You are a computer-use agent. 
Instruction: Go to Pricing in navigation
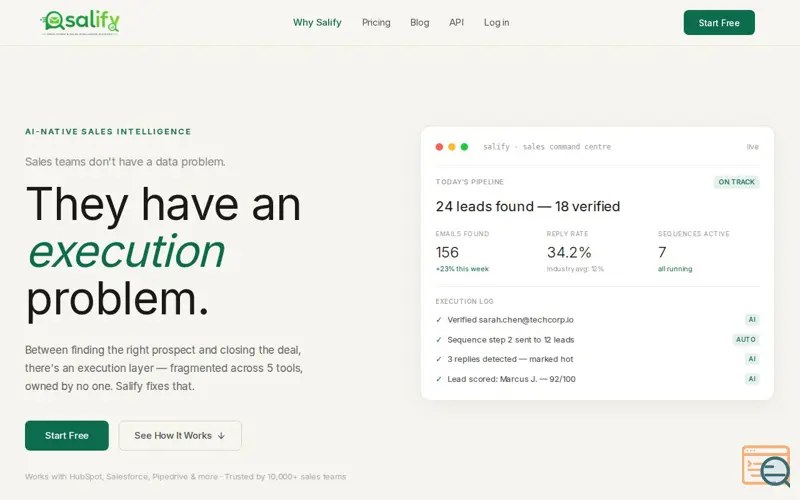(x=376, y=22)
